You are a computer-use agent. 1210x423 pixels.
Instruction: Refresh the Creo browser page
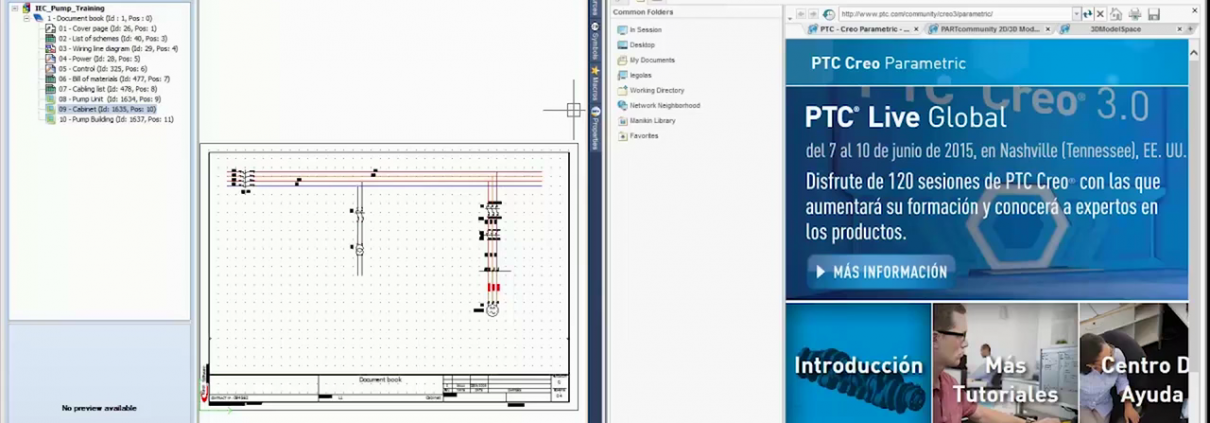point(1088,14)
